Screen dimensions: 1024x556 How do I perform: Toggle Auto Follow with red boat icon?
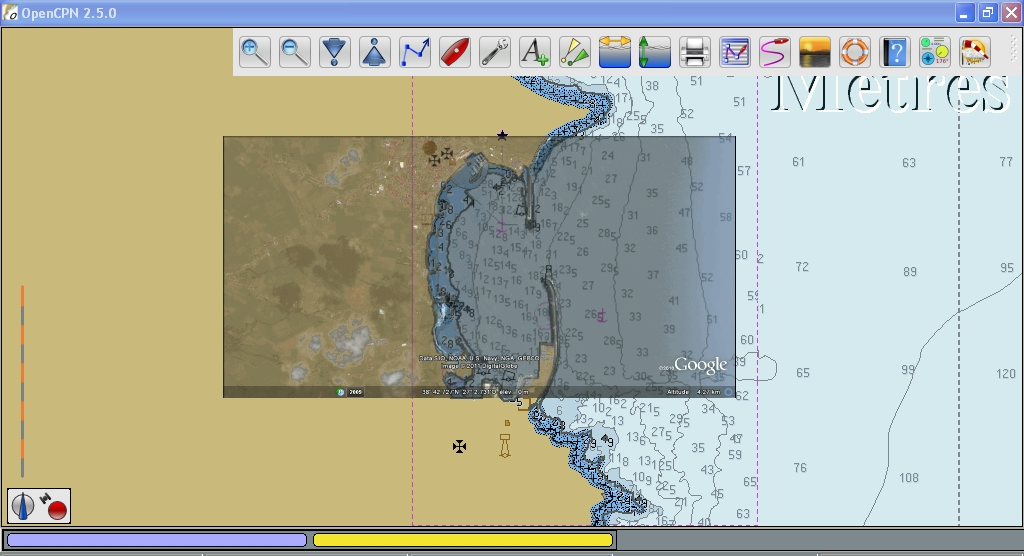tap(455, 52)
